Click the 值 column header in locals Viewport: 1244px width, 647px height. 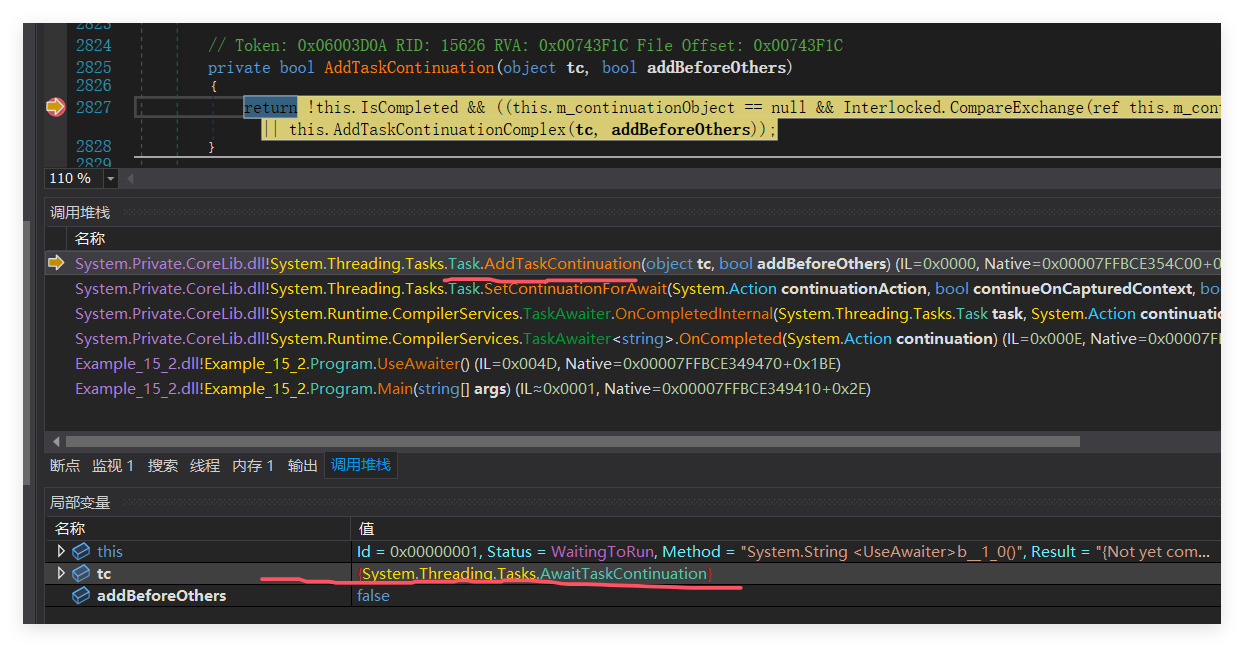click(x=366, y=528)
